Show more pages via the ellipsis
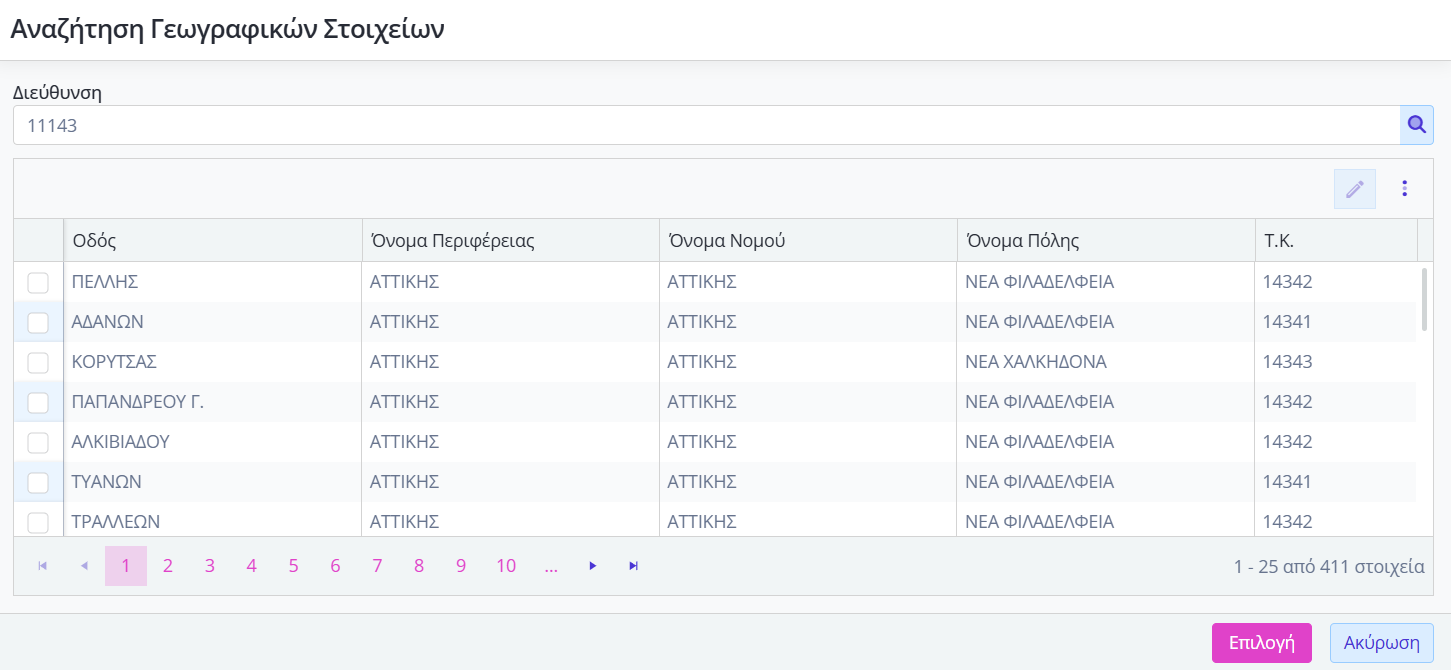This screenshot has height=670, width=1451. (x=551, y=566)
